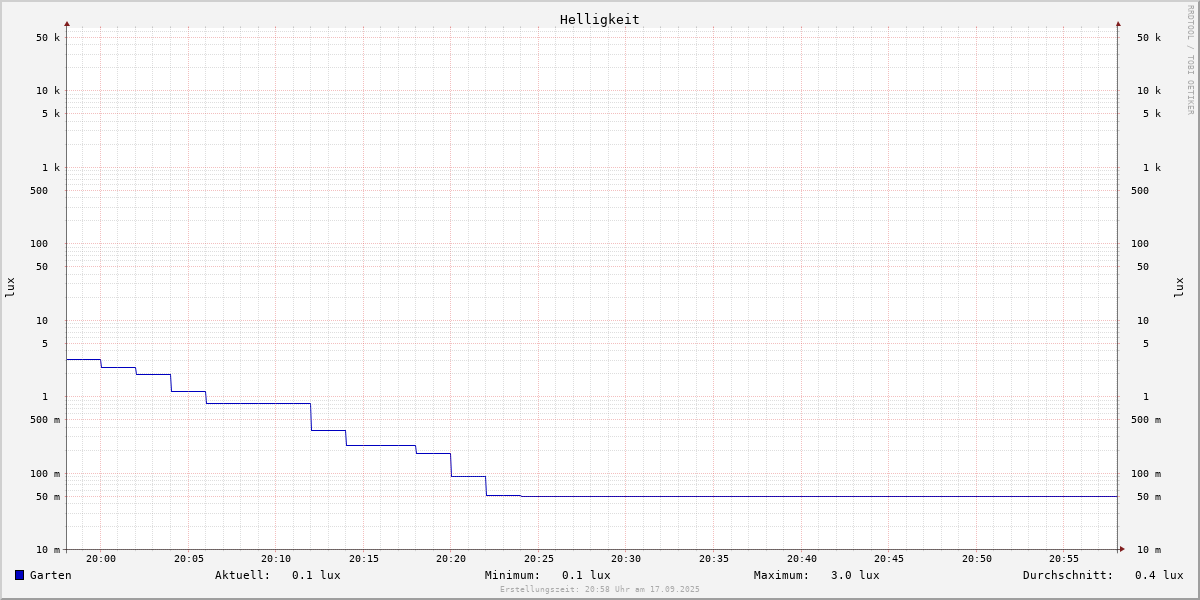Click the 10 m label on right axis
The height and width of the screenshot is (600, 1200).
click(x=1149, y=550)
